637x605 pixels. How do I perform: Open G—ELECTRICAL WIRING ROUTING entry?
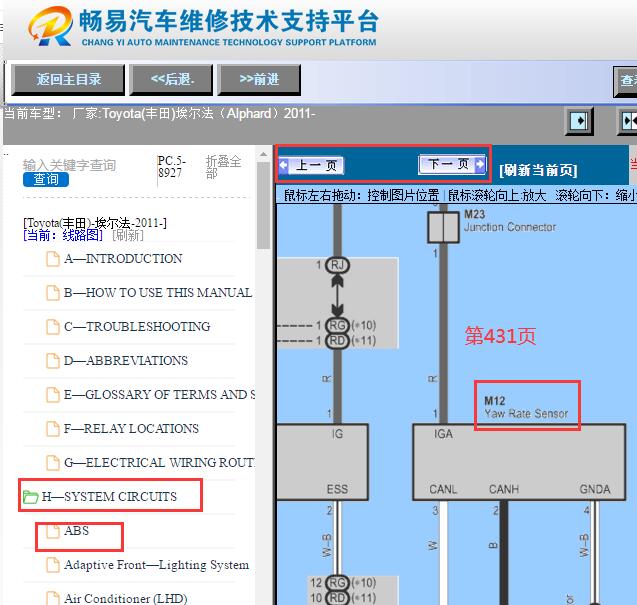click(160, 463)
